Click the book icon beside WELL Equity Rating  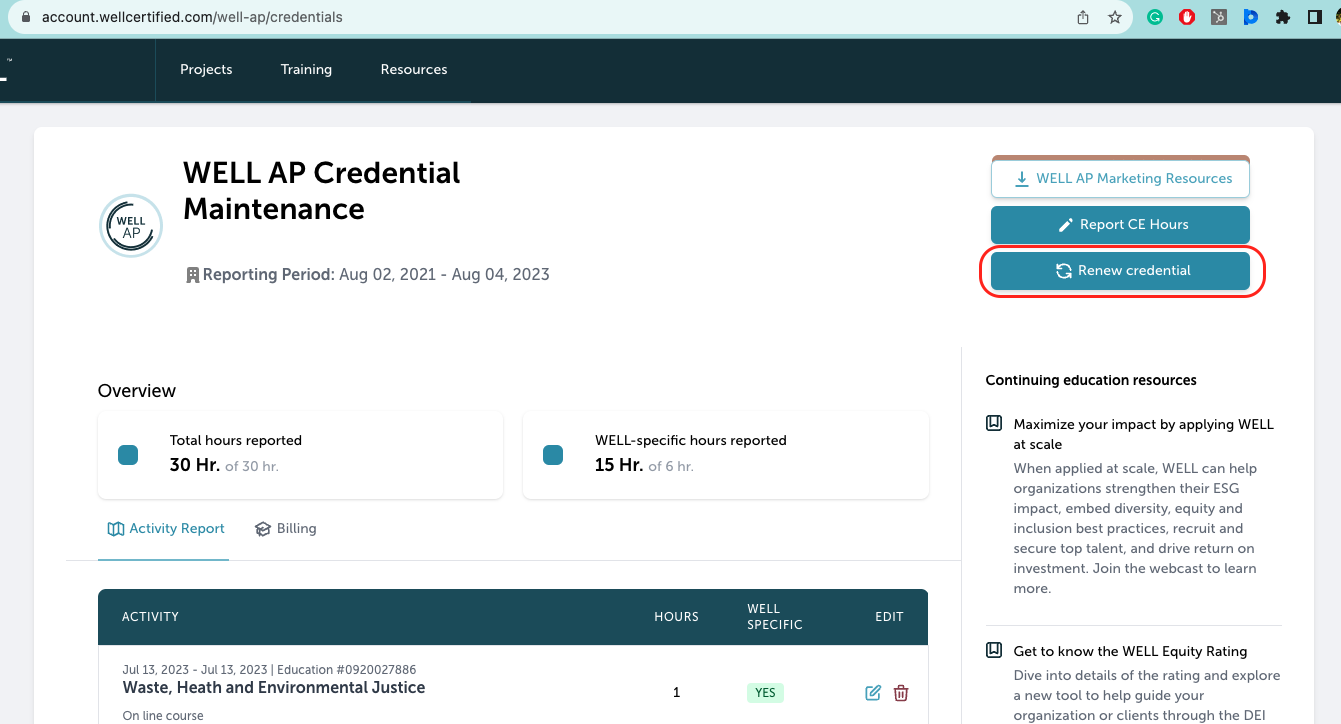pos(994,651)
